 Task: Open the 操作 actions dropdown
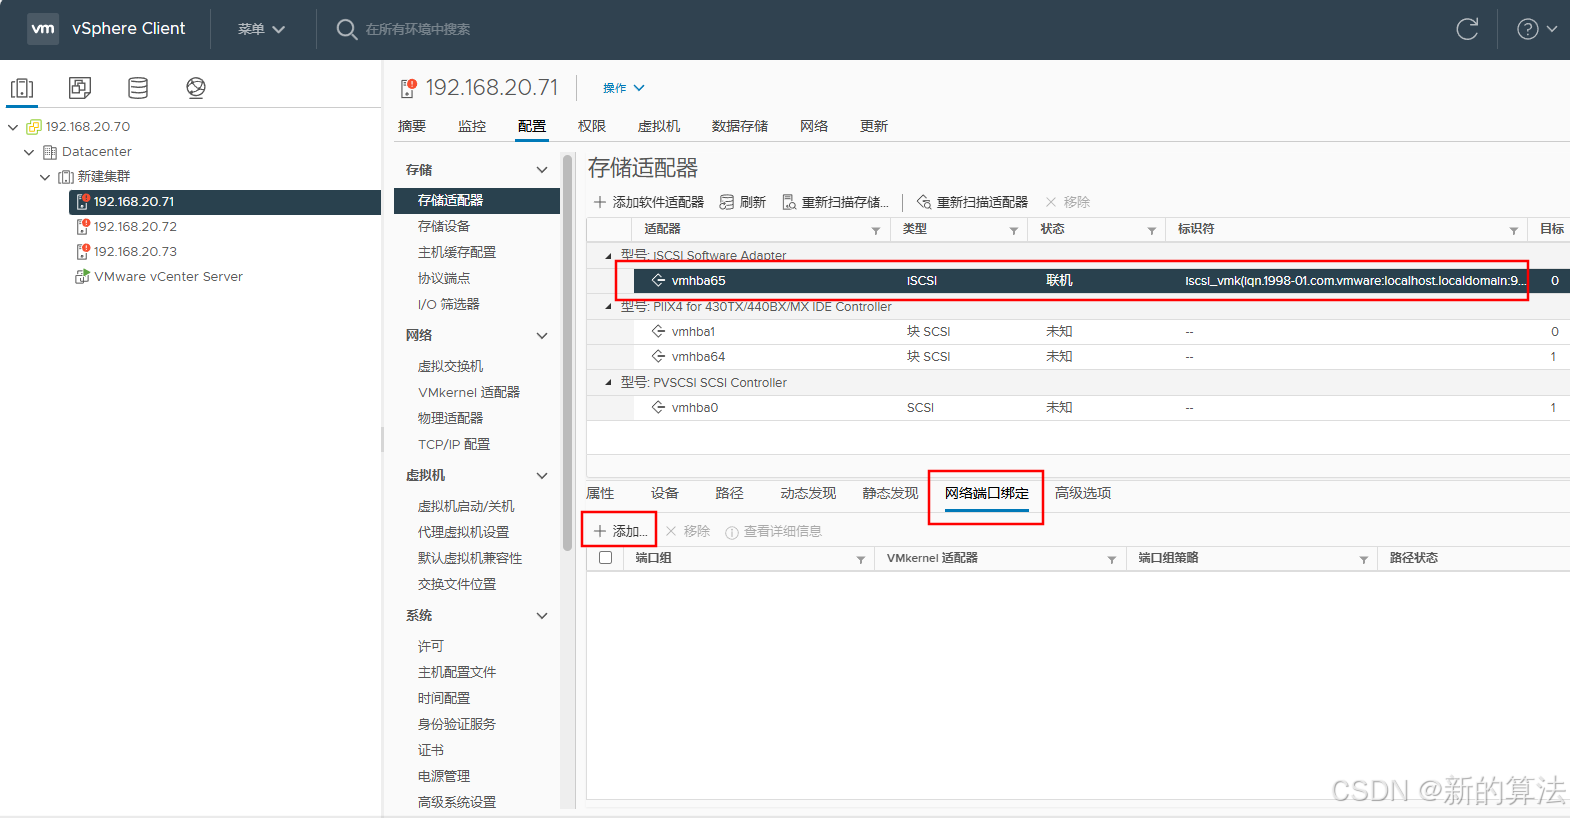coord(624,88)
